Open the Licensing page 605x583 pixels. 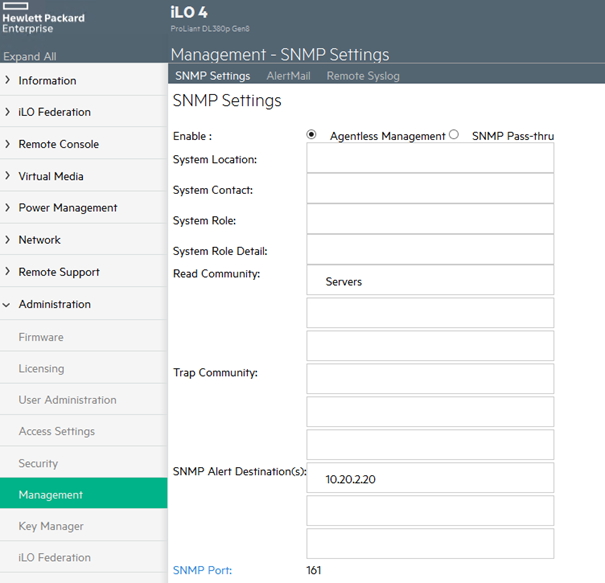(x=41, y=368)
